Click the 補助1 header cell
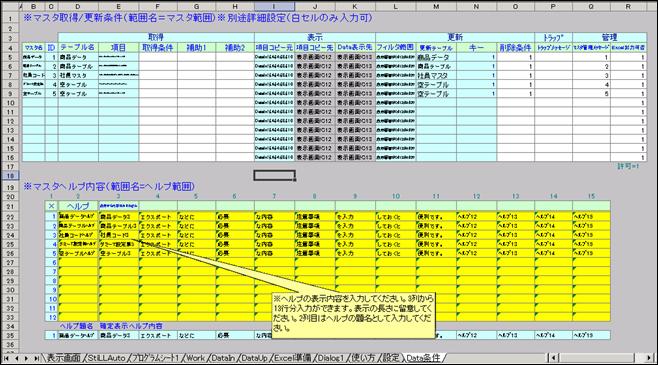Image resolution: width=658 pixels, height=365 pixels. (196, 47)
